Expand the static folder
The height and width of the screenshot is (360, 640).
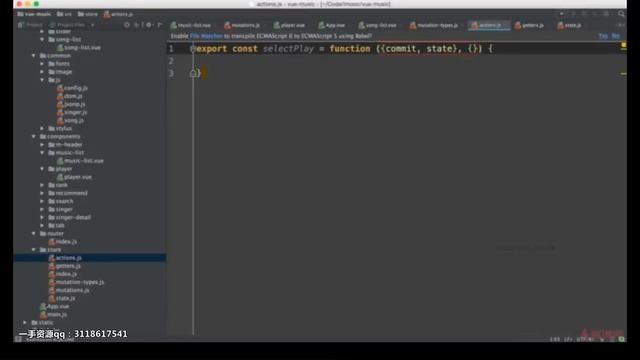[x=25, y=322]
